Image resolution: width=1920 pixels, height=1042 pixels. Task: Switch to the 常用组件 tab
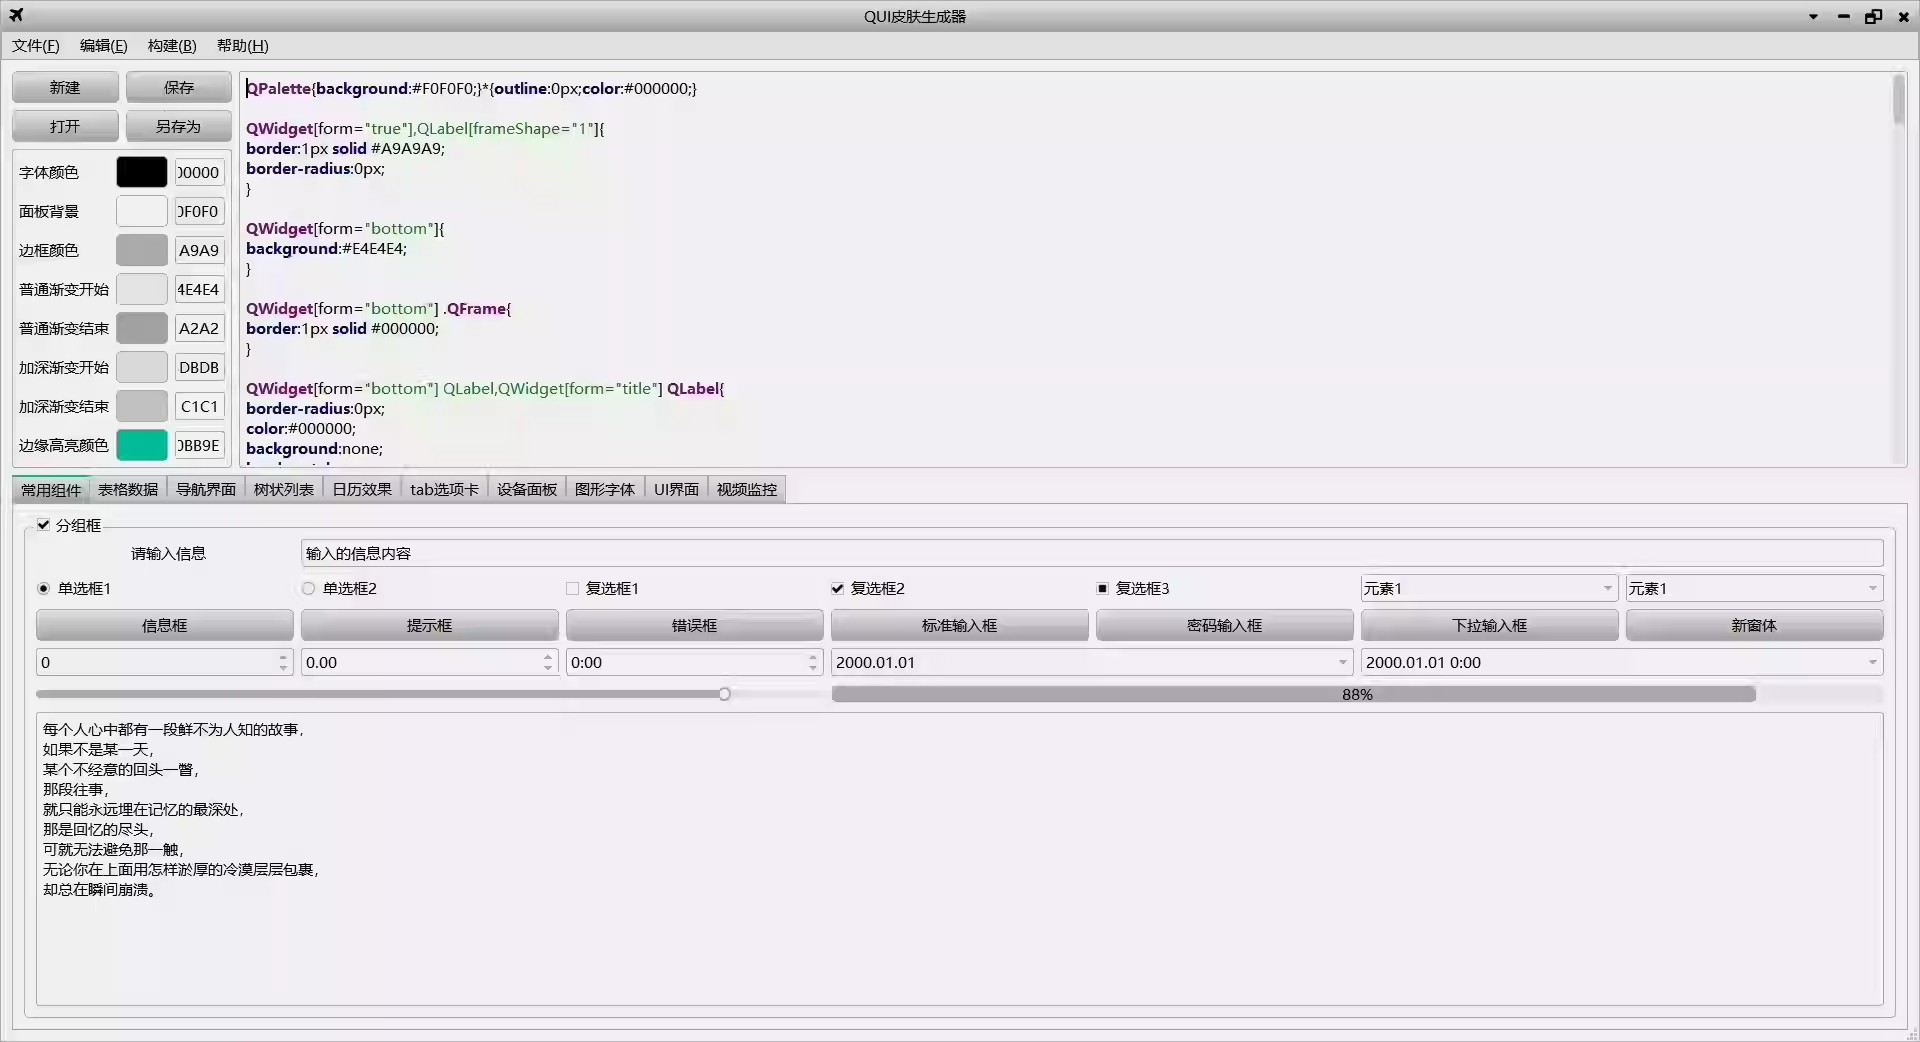[51, 489]
